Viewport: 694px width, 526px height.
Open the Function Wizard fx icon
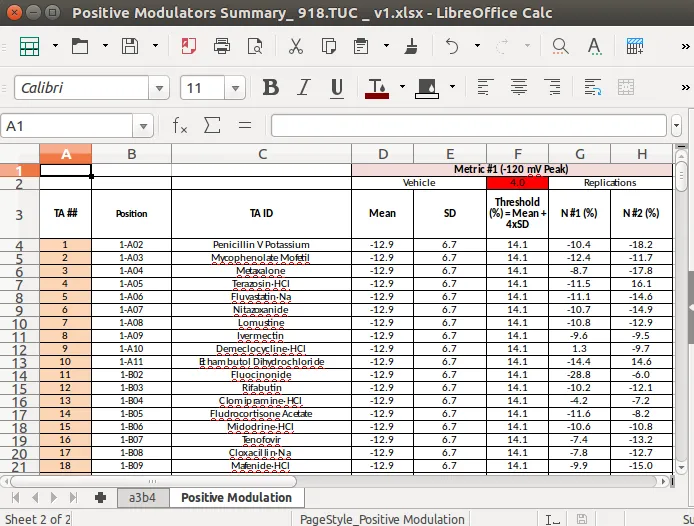(180, 126)
